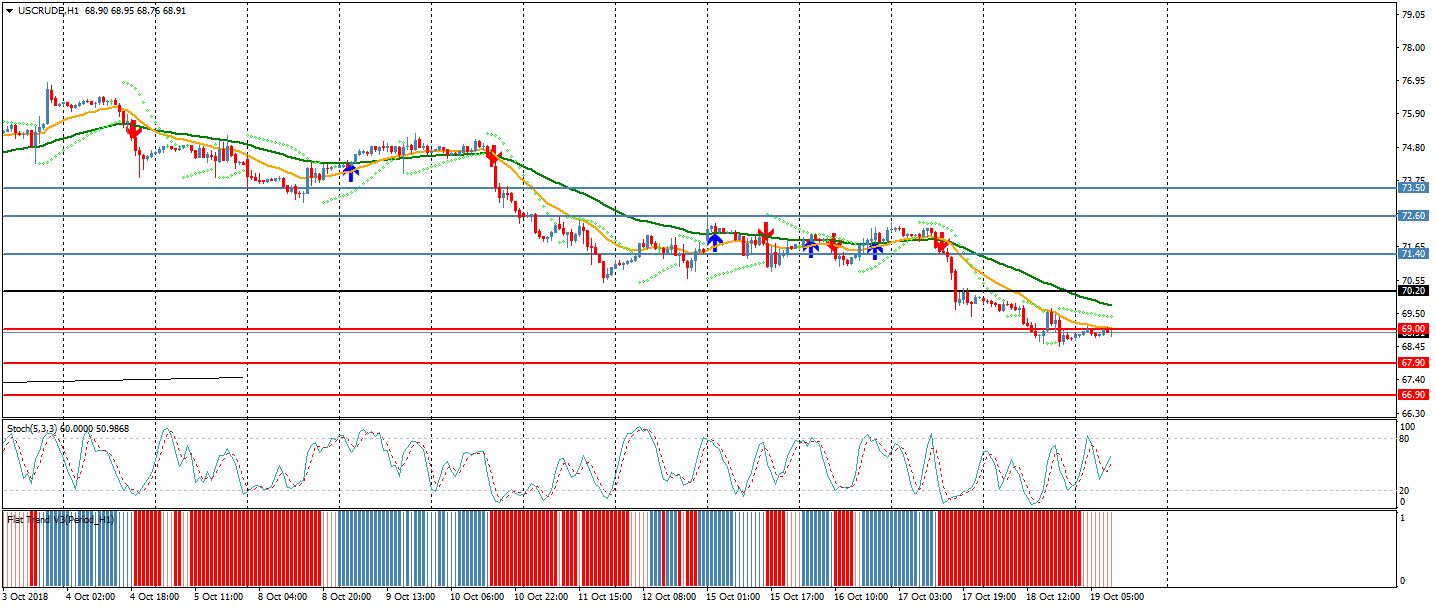This screenshot has height=608, width=1436.
Task: Click the black 70.20 price level label
Action: (1412, 291)
